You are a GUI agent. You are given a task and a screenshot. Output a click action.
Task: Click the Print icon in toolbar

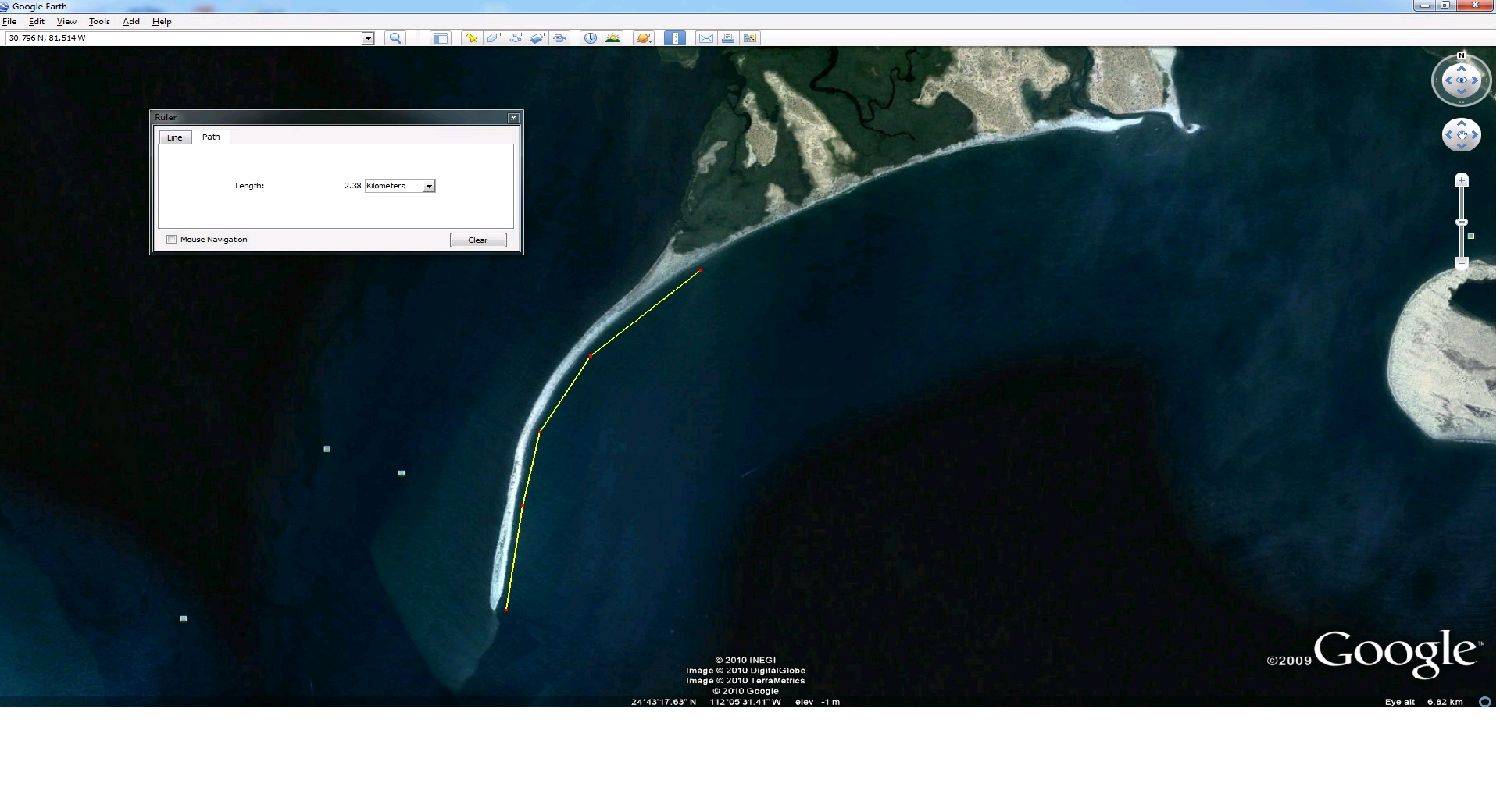(x=728, y=38)
